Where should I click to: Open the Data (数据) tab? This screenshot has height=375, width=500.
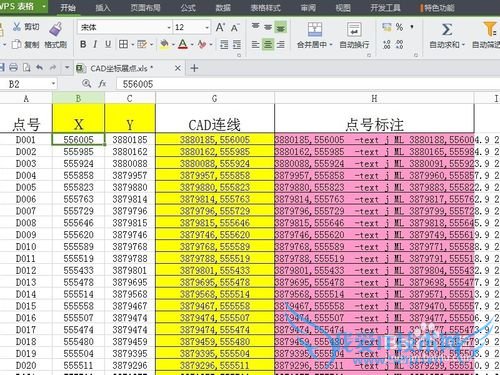(x=223, y=8)
